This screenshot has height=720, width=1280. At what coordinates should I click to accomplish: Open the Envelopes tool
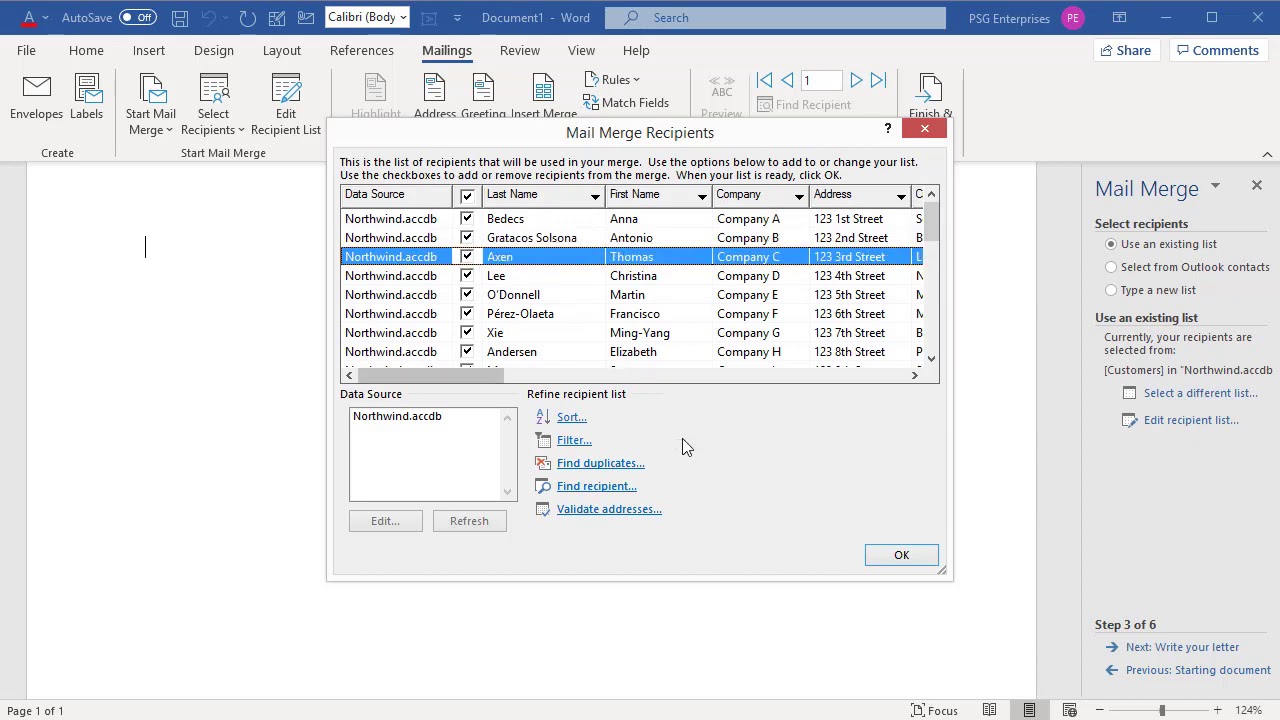(36, 98)
